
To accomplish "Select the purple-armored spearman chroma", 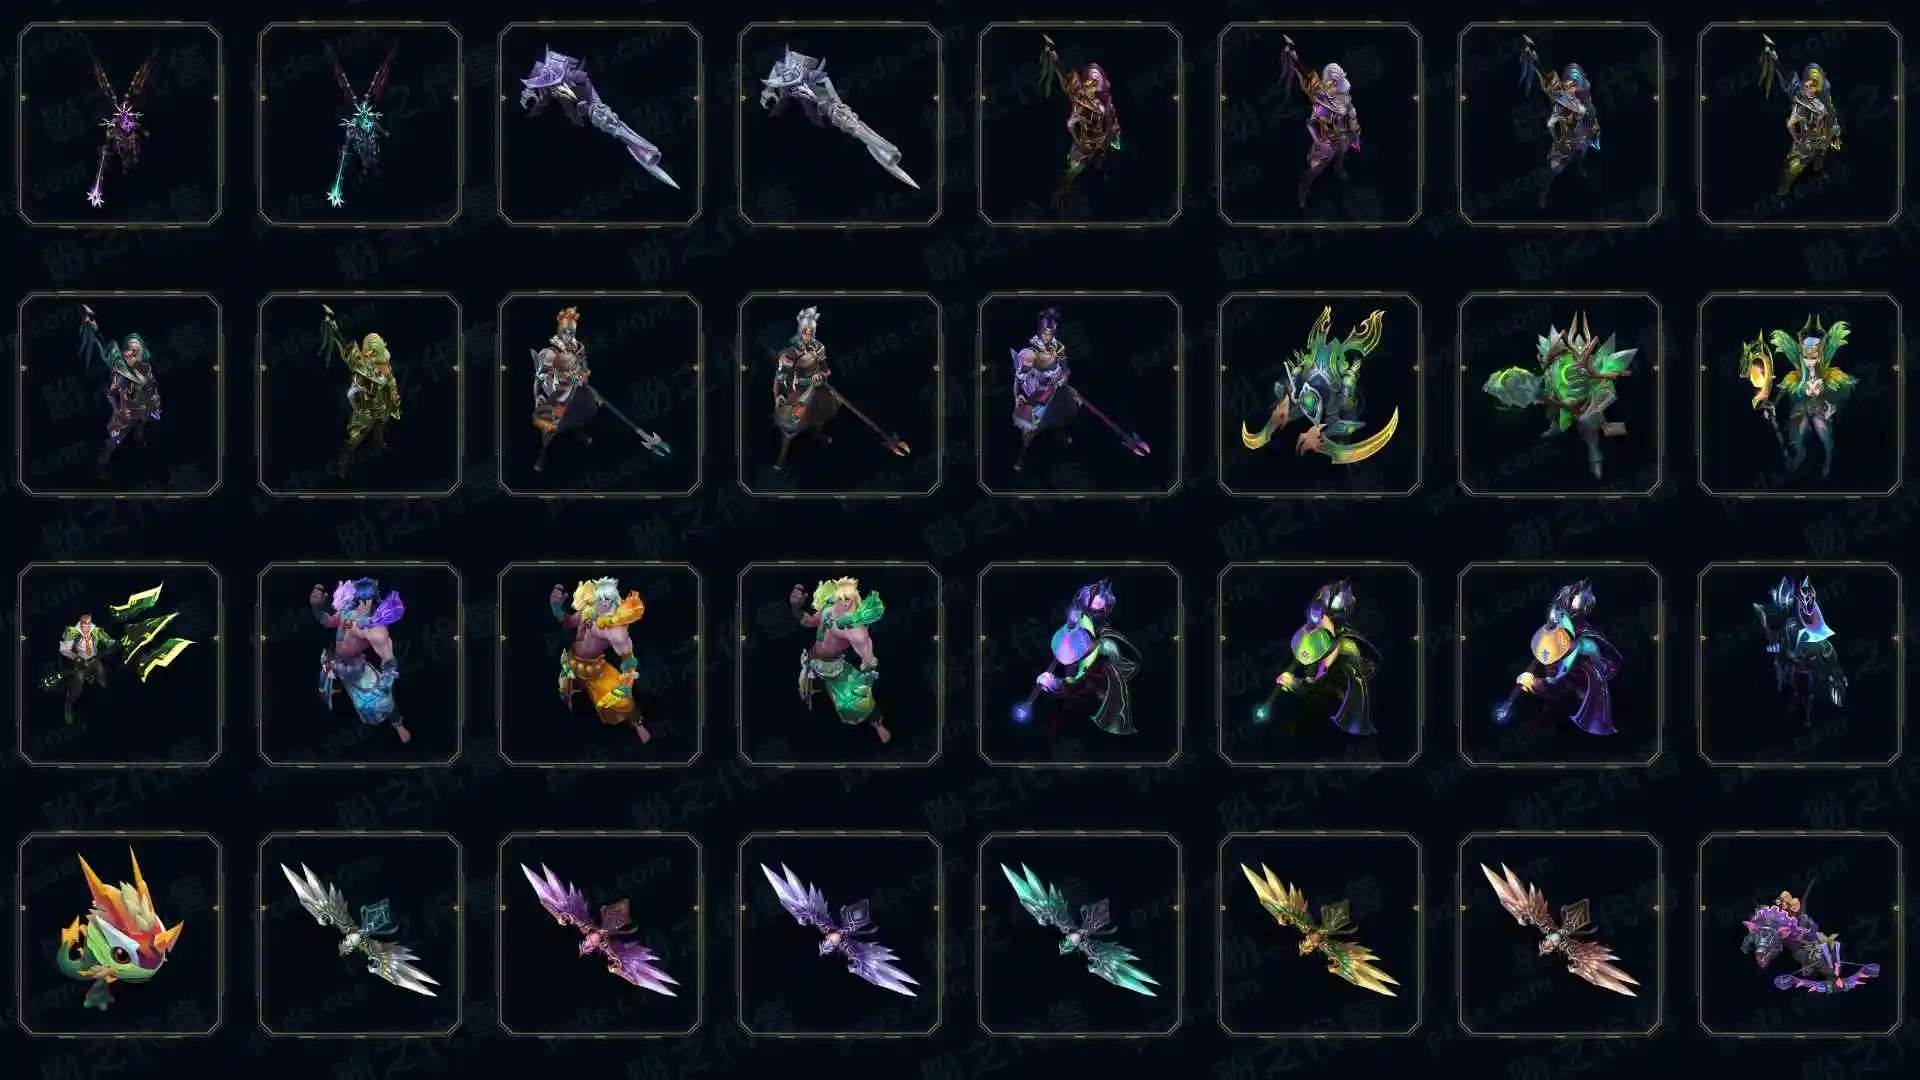I will 1080,394.
